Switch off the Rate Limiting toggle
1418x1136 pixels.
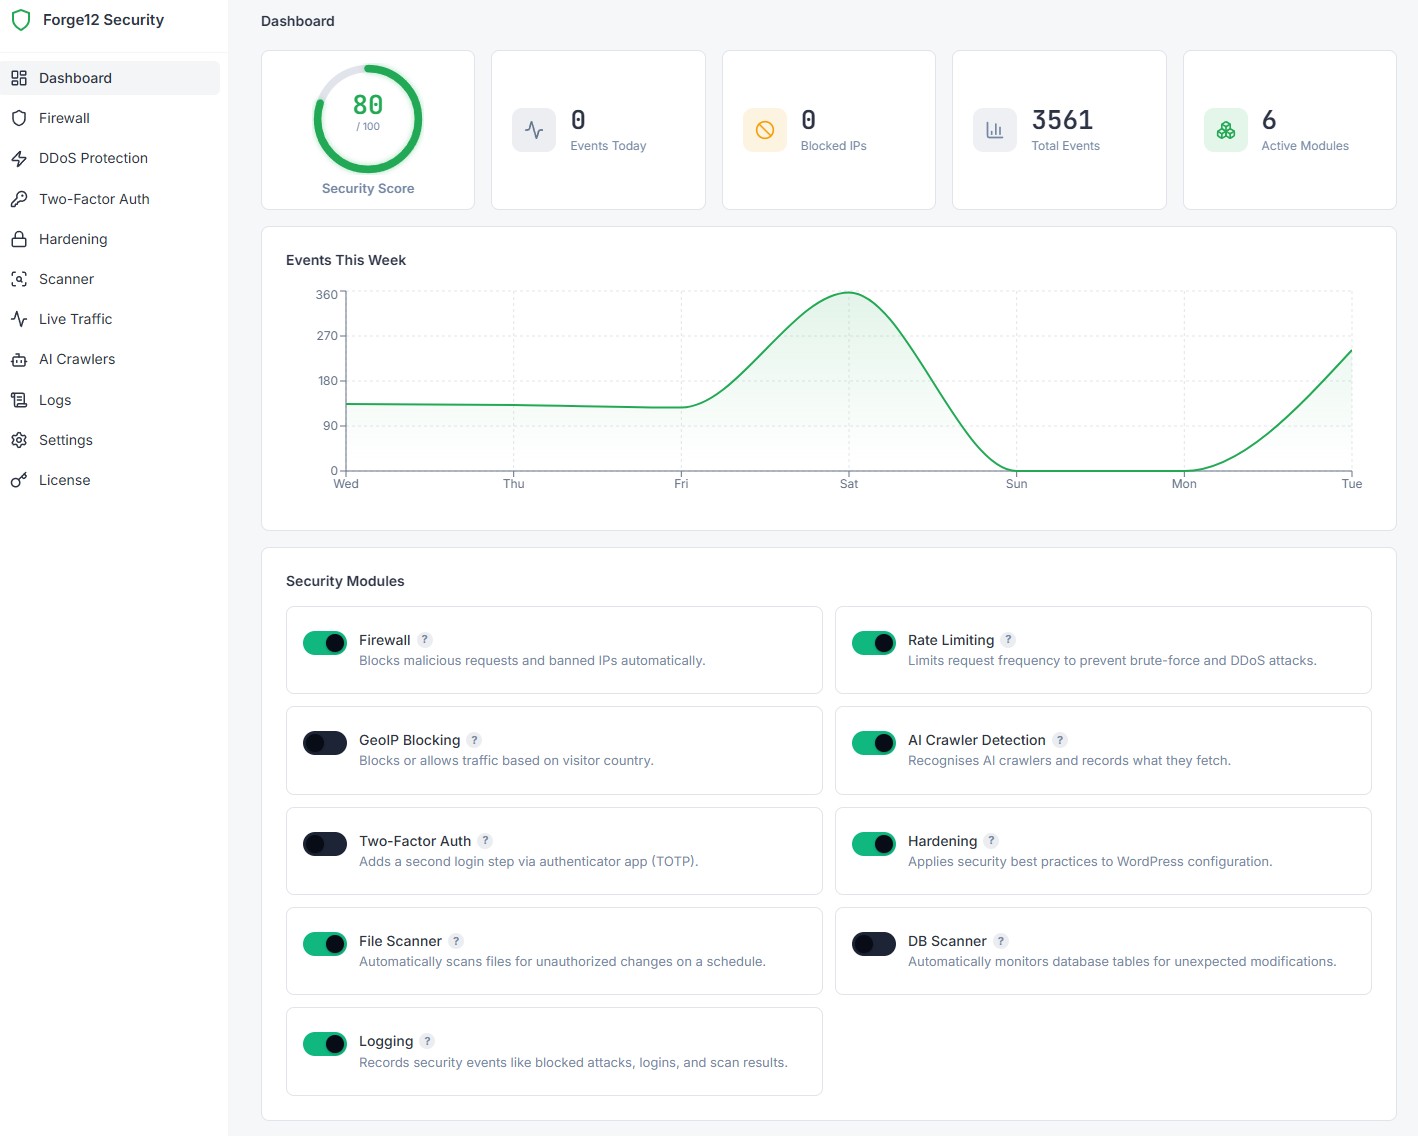874,643
